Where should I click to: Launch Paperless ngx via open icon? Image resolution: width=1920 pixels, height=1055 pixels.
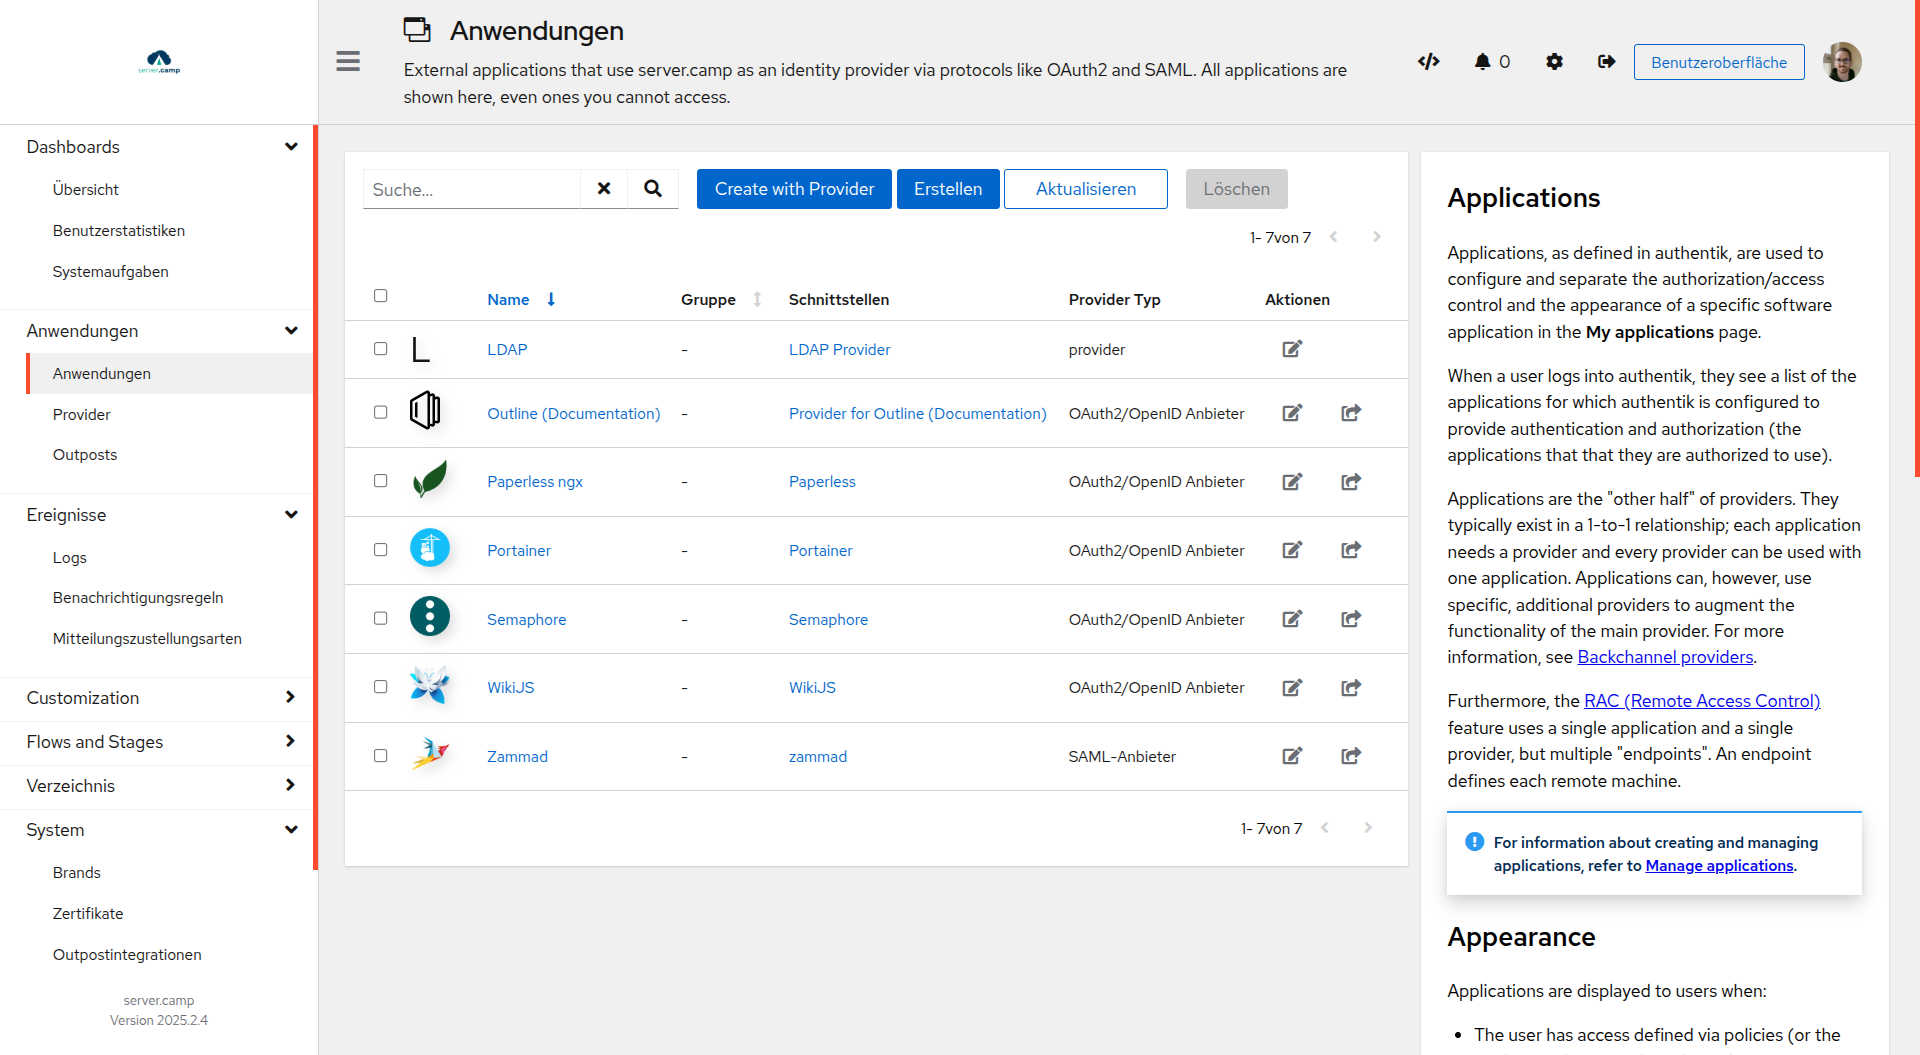tap(1351, 482)
